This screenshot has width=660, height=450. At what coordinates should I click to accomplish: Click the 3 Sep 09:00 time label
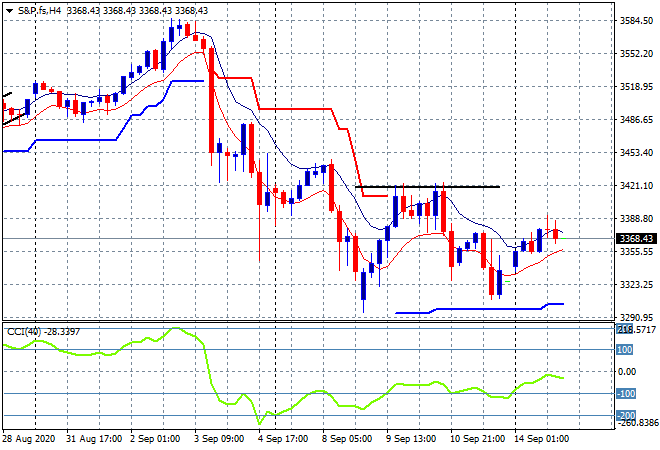point(219,439)
